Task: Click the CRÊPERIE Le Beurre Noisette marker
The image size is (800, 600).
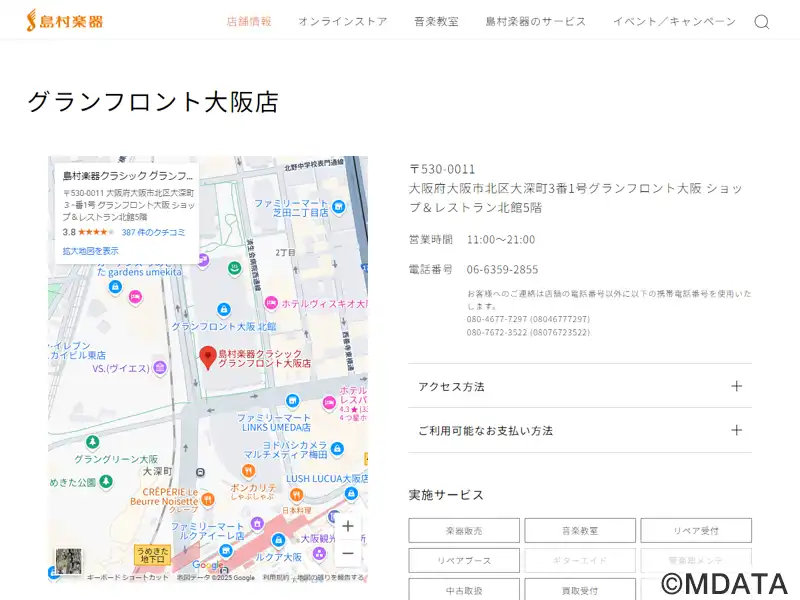Action: [207, 499]
